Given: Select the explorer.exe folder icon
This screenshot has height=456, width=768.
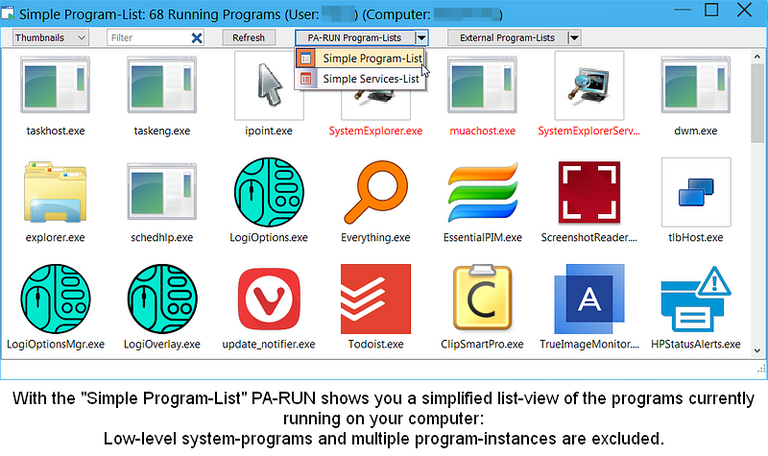Looking at the screenshot, I should 55,192.
